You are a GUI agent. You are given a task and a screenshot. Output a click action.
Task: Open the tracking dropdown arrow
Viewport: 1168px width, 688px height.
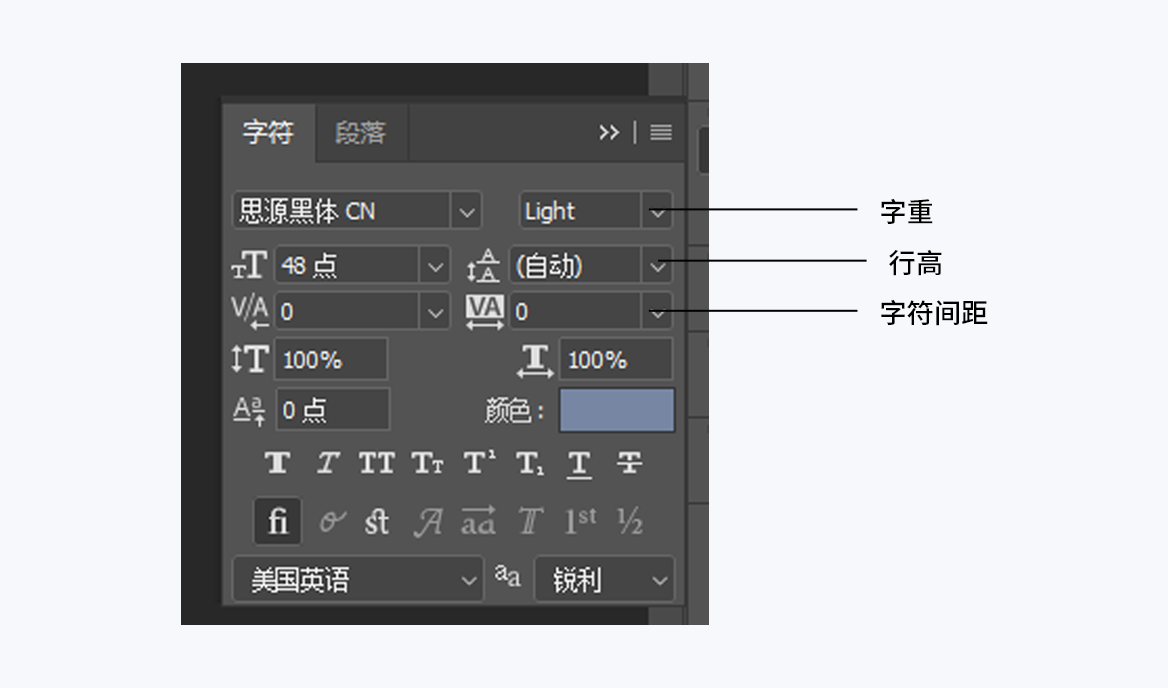pos(657,312)
